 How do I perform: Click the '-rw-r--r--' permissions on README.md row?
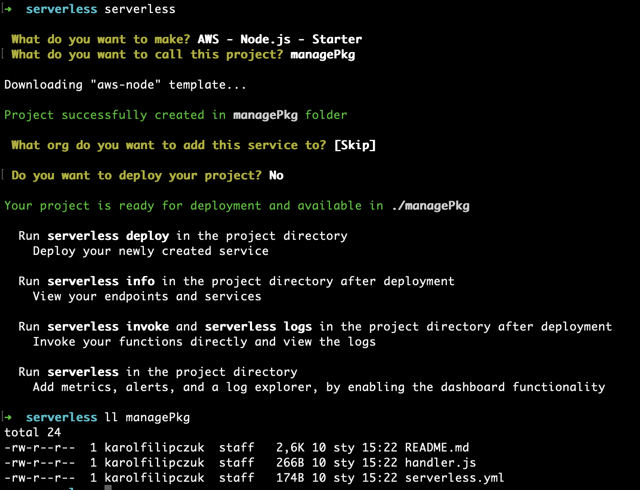pos(40,447)
